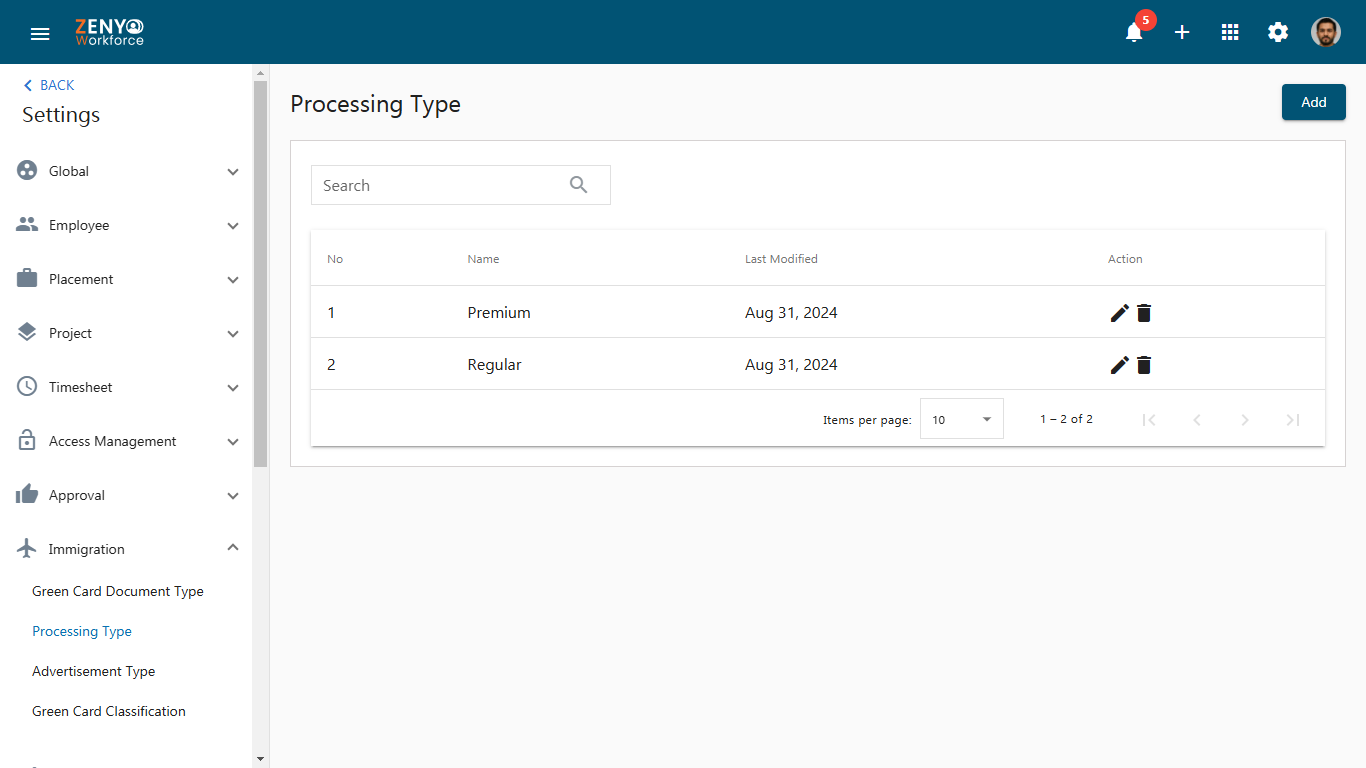The height and width of the screenshot is (768, 1366).
Task: Click the Premium row's Aug 31, 2024 date
Action: [791, 313]
